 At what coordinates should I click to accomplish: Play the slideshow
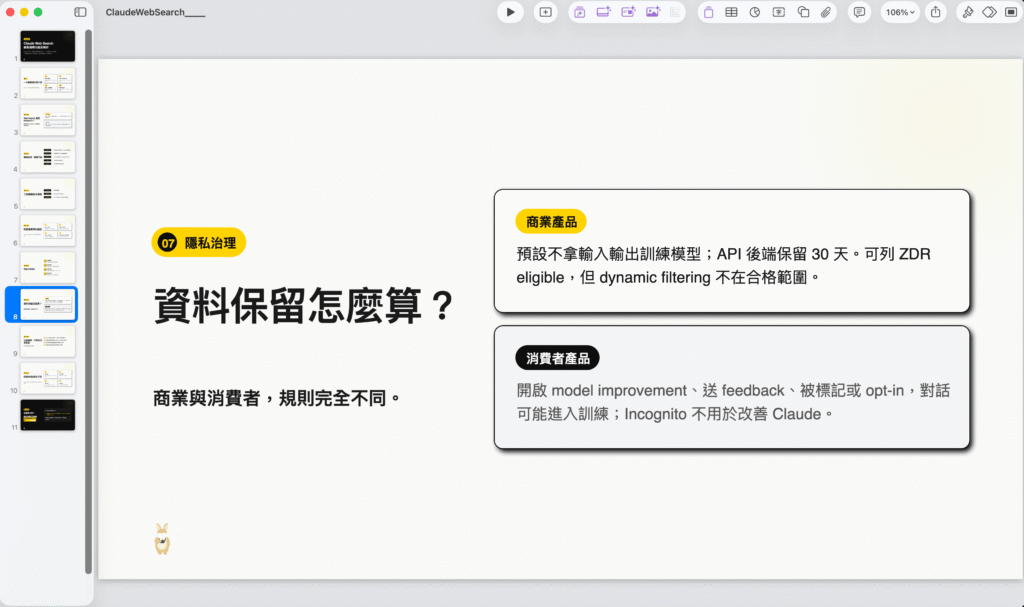tap(510, 12)
